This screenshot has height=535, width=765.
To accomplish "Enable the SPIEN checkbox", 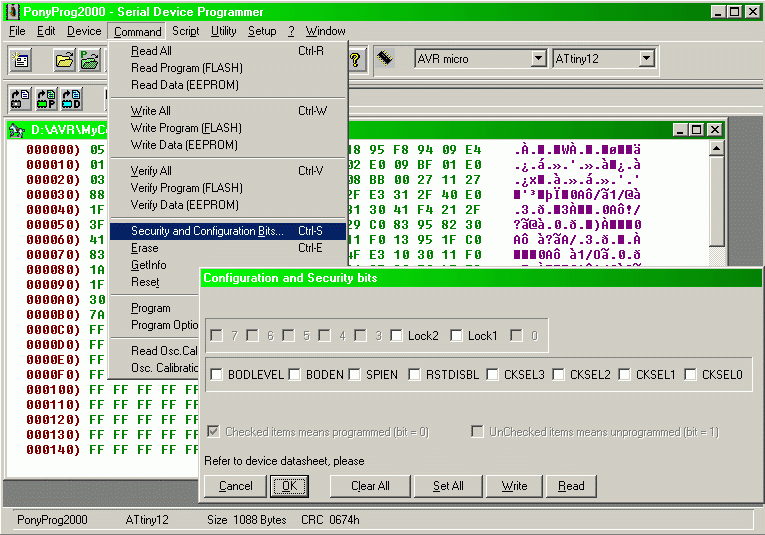I will [x=355, y=375].
